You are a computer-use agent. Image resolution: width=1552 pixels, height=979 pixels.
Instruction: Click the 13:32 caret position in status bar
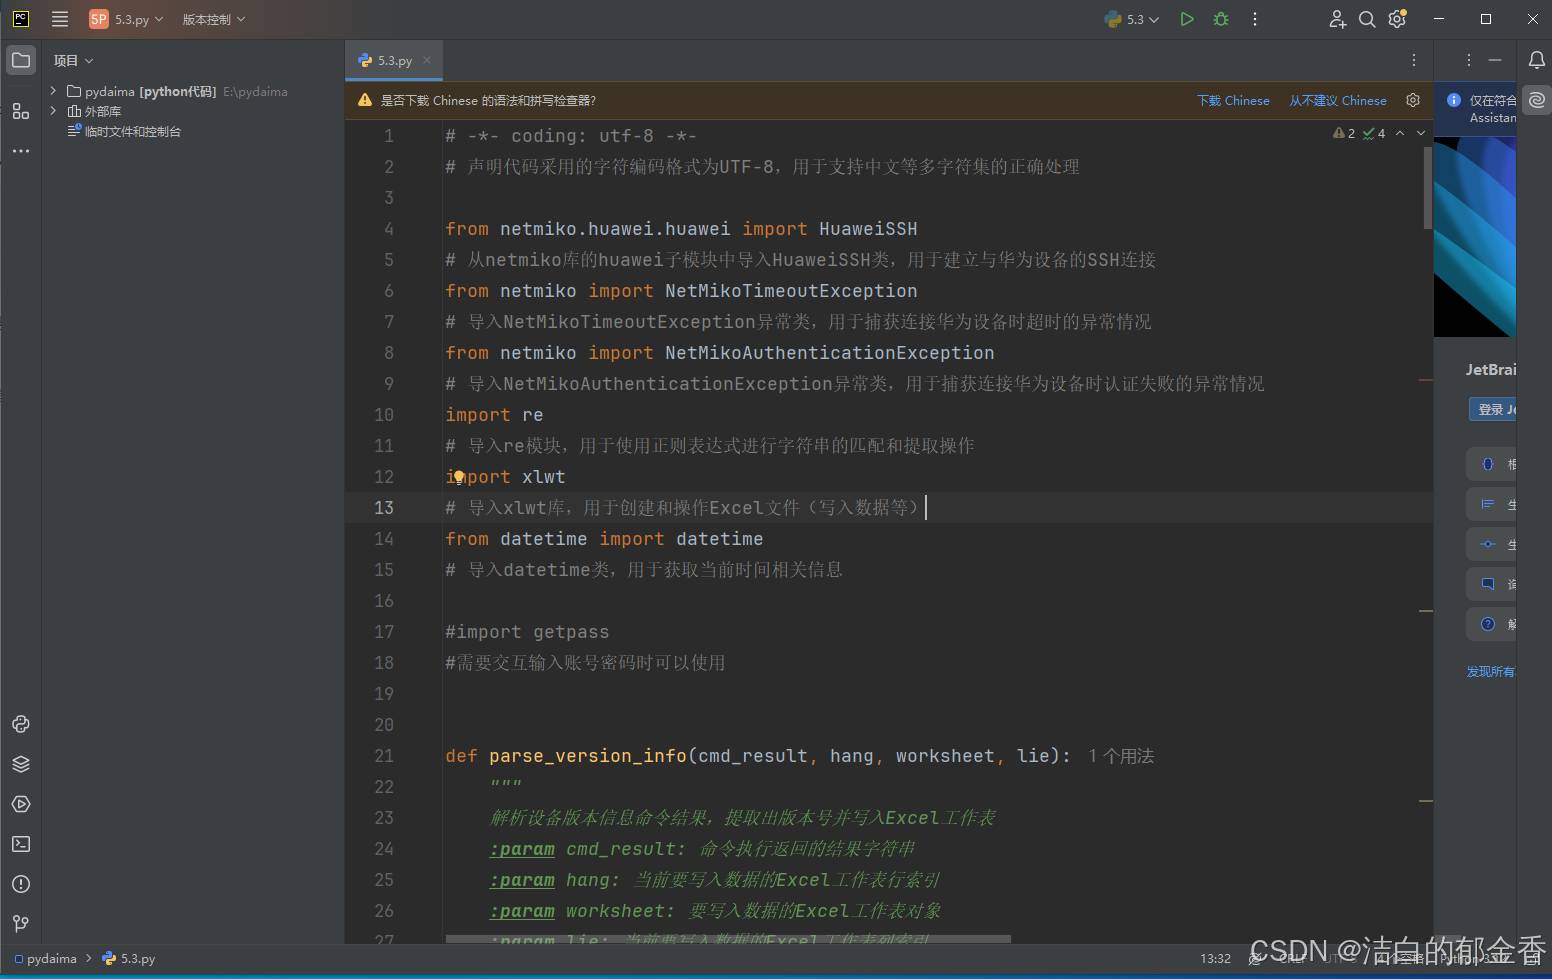(x=1215, y=958)
